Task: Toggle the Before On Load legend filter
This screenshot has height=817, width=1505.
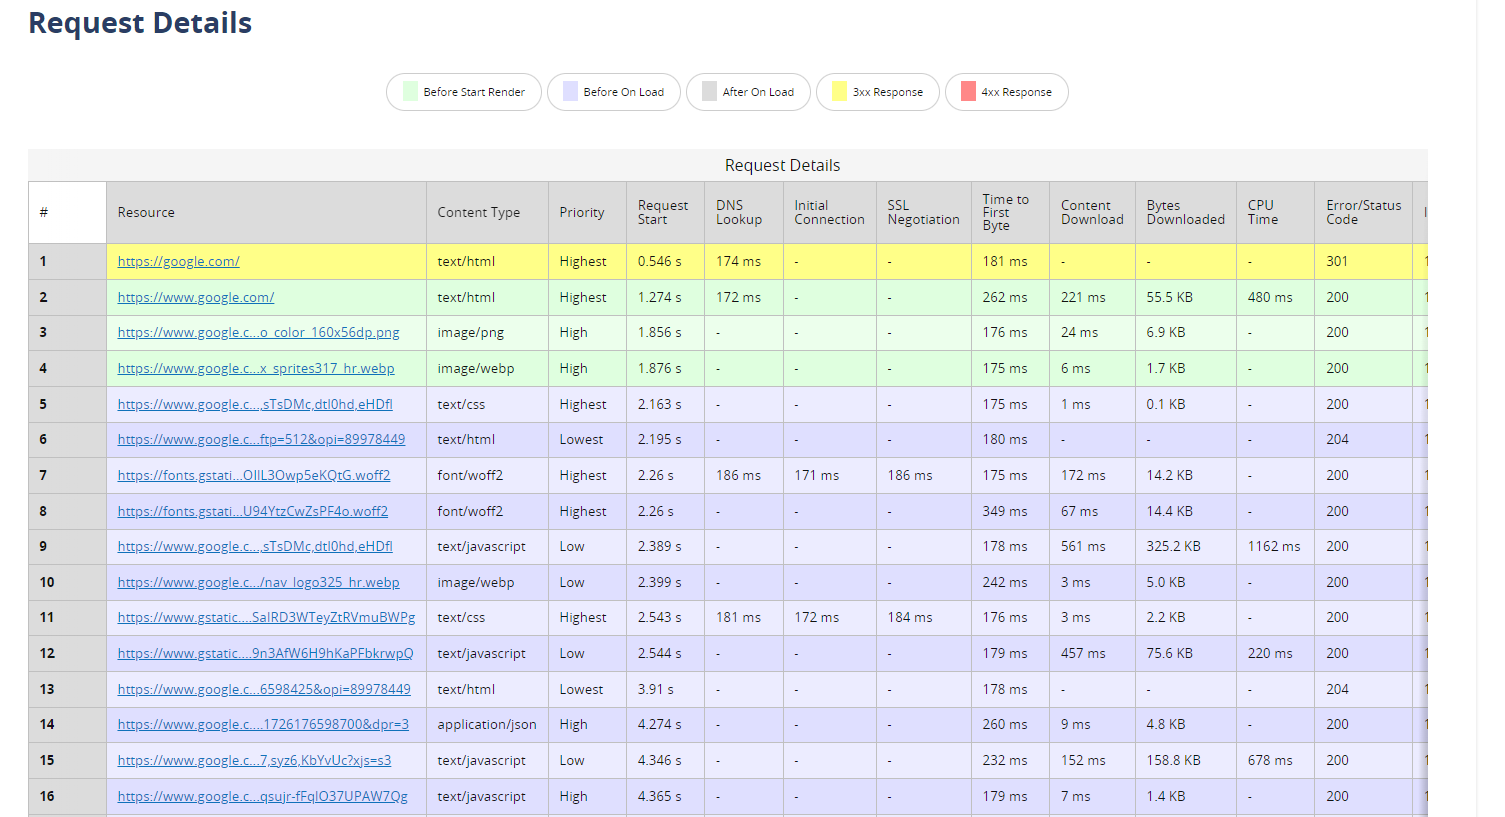Action: (613, 91)
